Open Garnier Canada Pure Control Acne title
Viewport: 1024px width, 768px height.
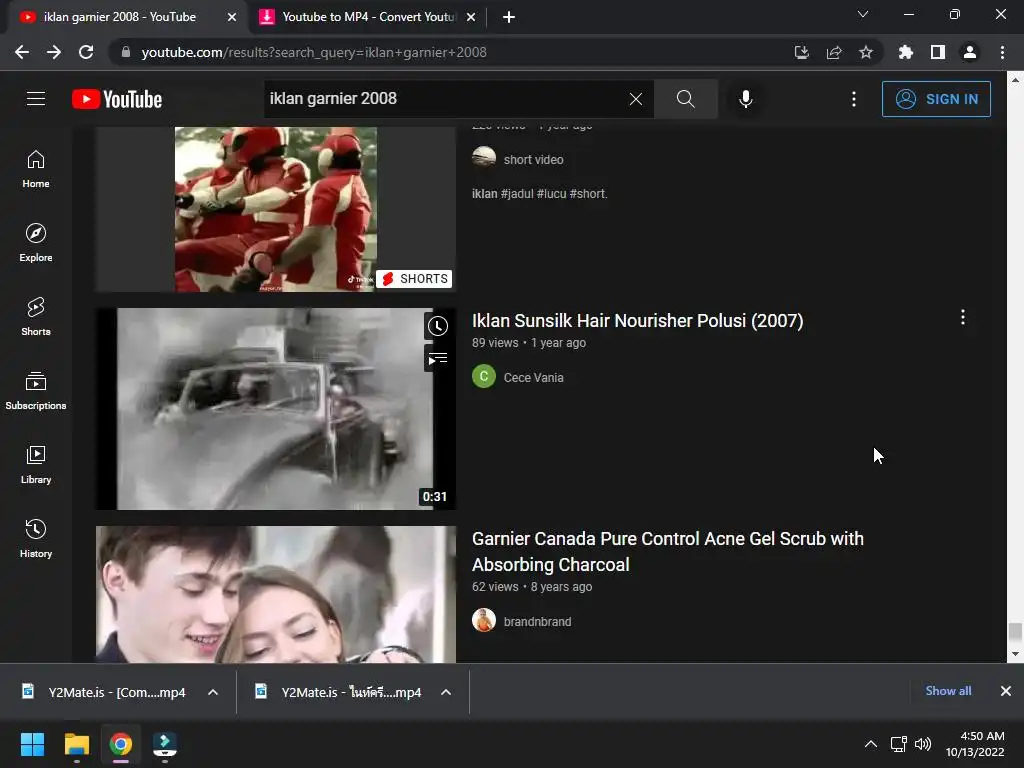[x=667, y=551]
